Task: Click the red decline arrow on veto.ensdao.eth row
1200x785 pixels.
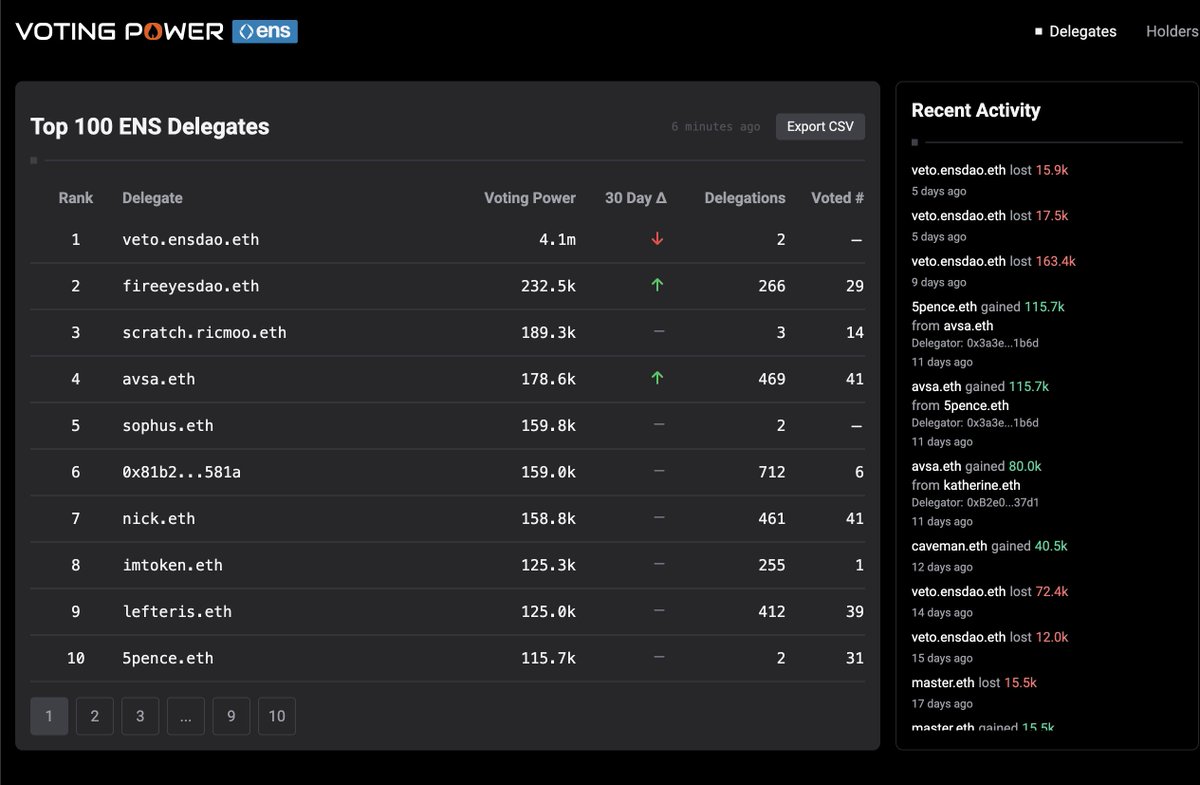Action: tap(658, 239)
